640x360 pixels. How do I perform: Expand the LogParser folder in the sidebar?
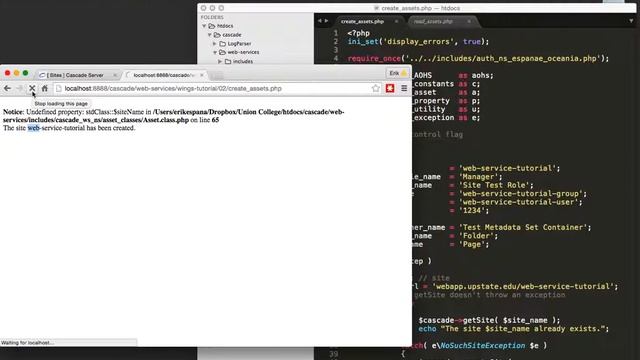click(x=215, y=44)
